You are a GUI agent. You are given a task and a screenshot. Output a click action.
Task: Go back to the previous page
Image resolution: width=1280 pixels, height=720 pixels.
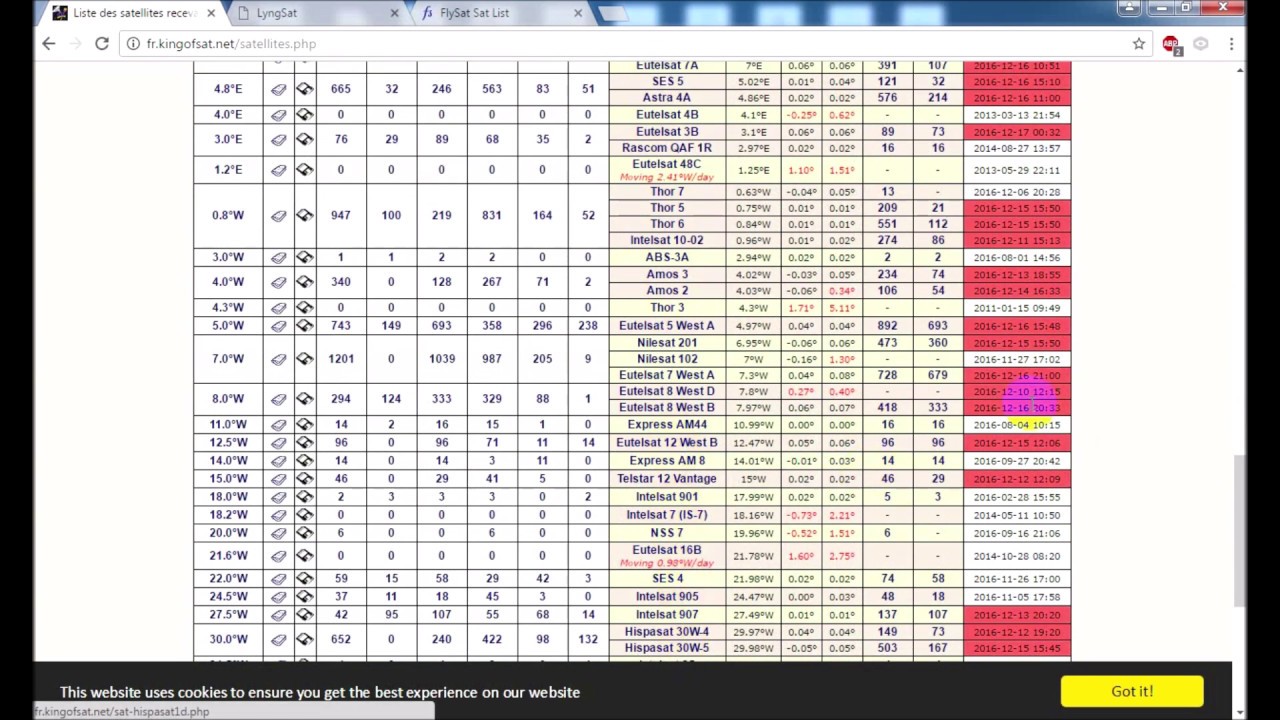[48, 44]
